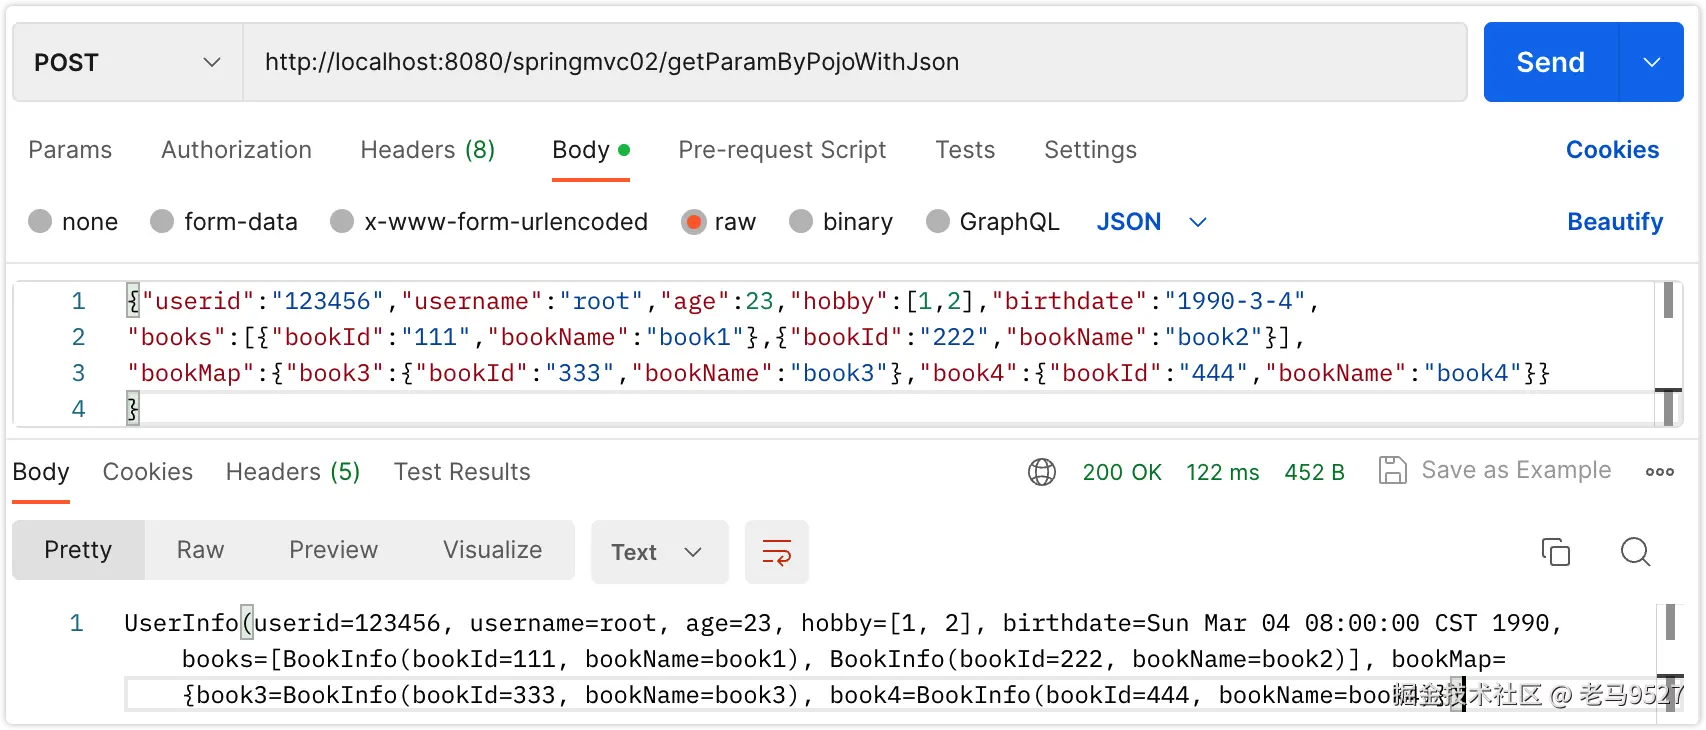
Task: Select the GraphQL body radio option
Action: coord(938,221)
